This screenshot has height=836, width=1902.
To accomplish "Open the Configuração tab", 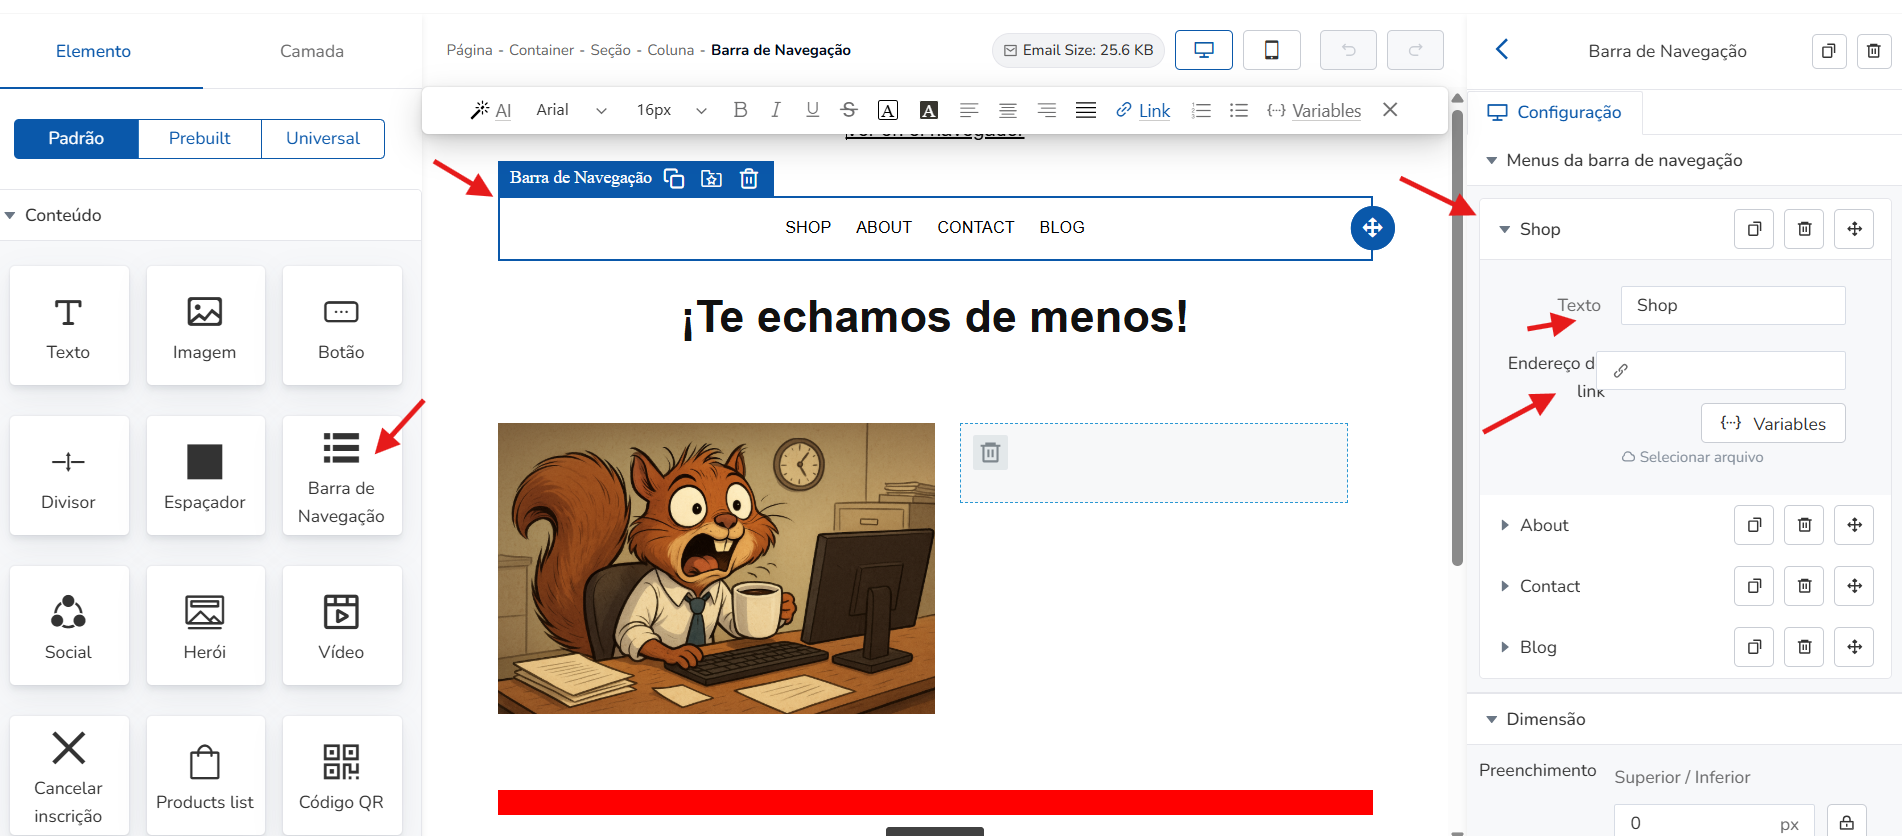I will (x=1555, y=112).
